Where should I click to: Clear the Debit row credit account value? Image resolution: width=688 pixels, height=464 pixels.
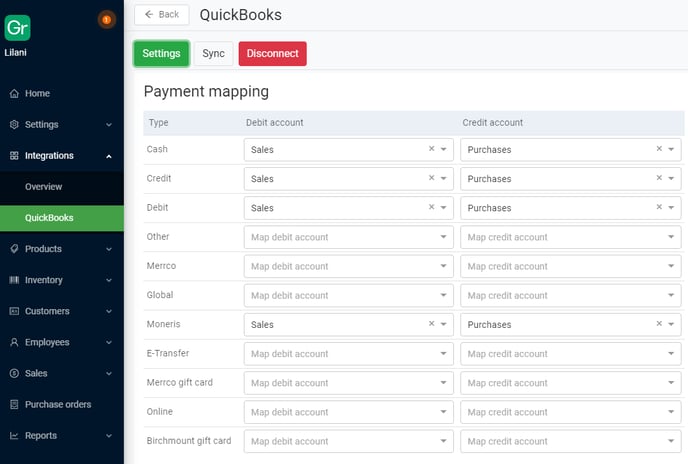click(x=659, y=207)
